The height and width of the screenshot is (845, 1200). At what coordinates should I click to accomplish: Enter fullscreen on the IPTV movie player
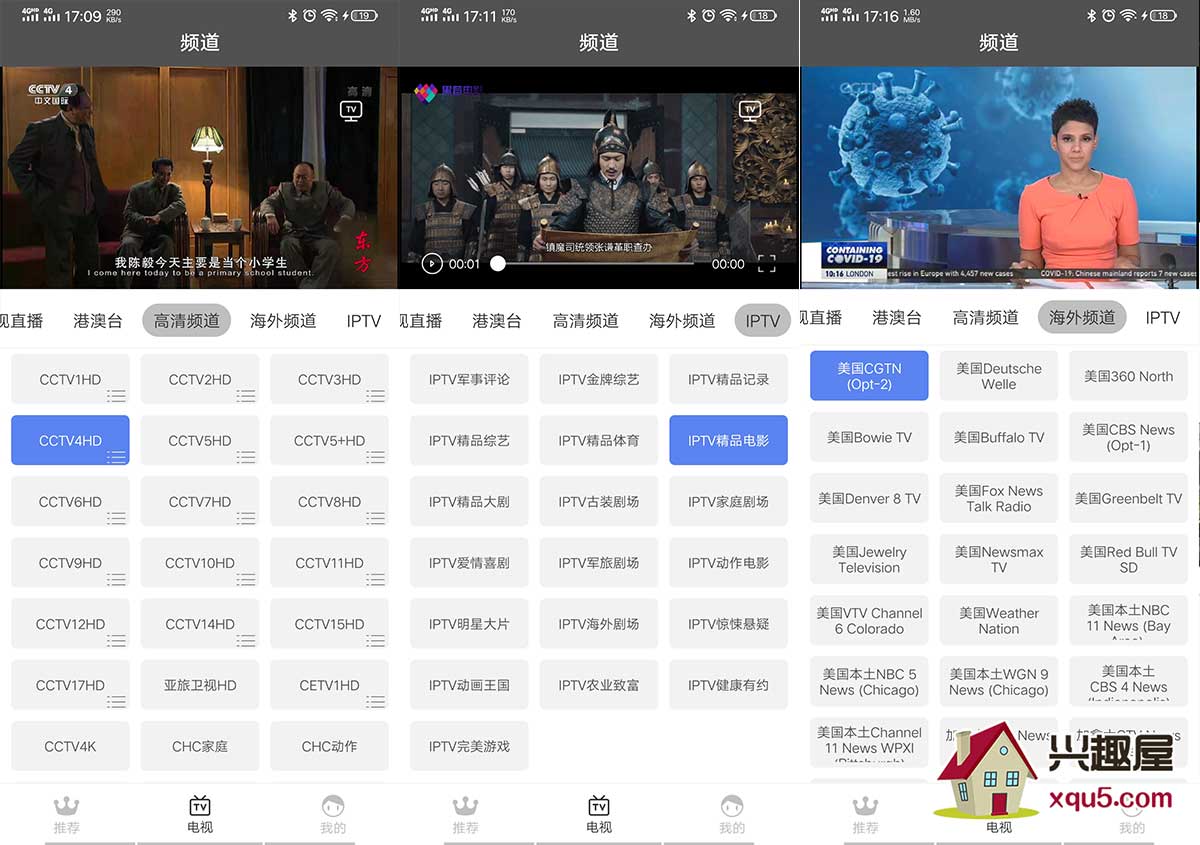[767, 264]
